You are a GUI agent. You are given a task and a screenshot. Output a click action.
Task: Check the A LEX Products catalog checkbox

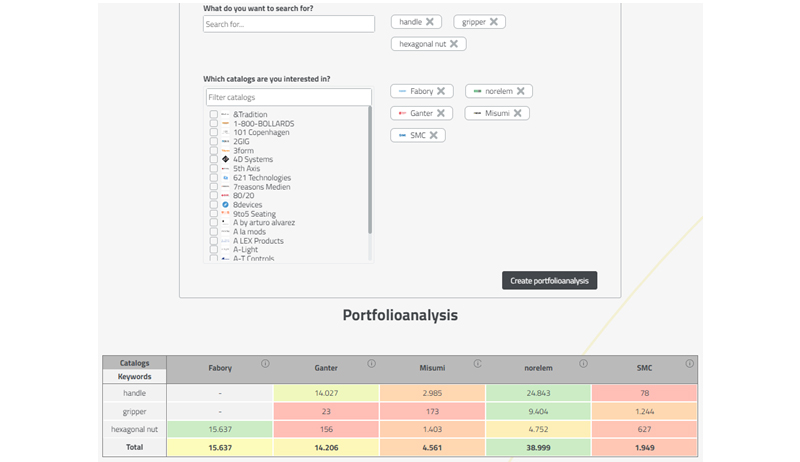(214, 241)
